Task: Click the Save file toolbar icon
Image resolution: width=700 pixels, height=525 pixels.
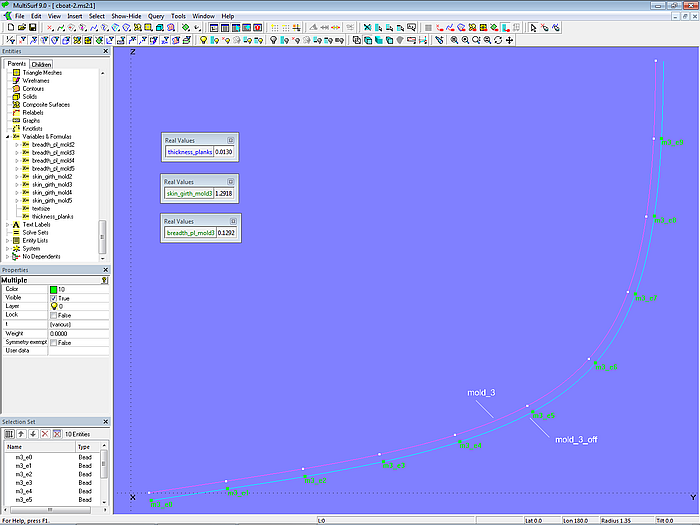Action: 32,28
